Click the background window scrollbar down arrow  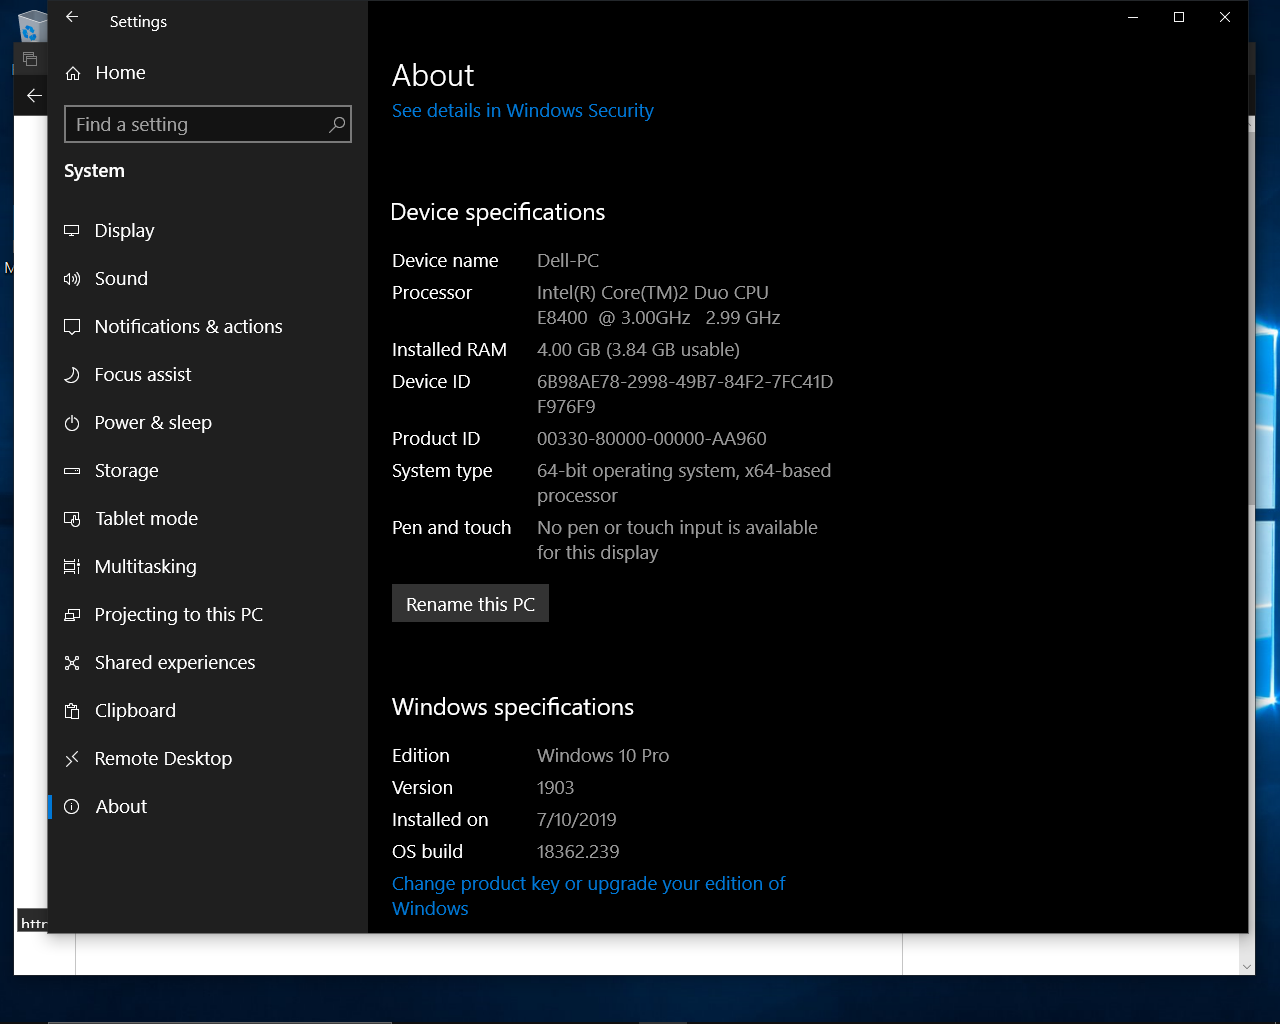coord(1247,967)
